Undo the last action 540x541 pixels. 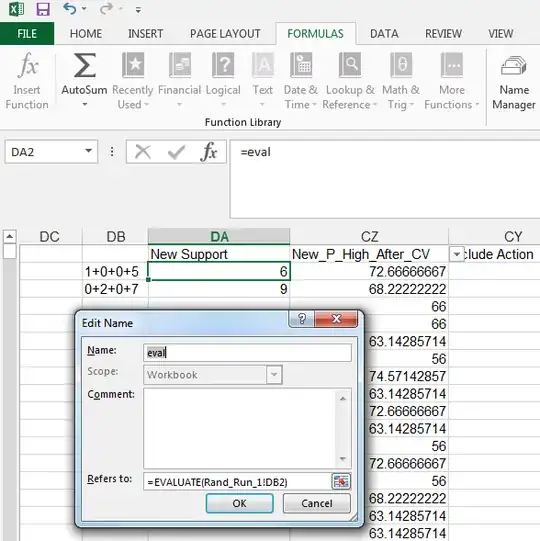pos(70,9)
